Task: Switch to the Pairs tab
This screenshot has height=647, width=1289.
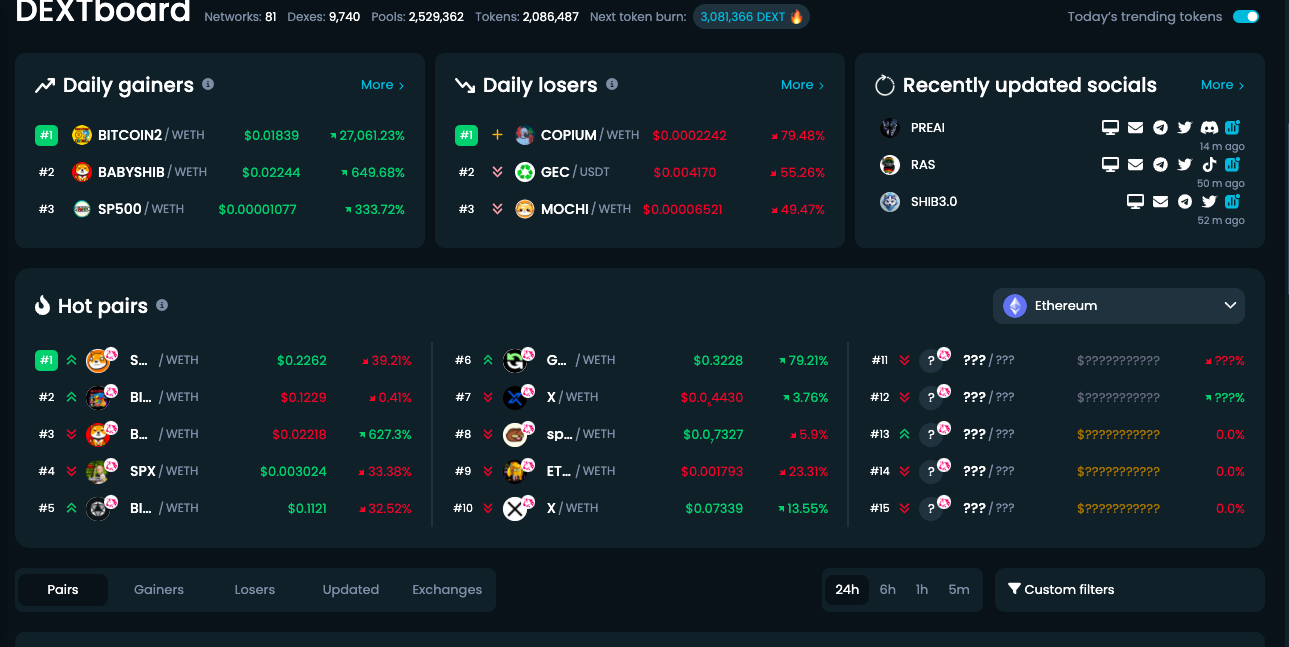Action: coord(63,589)
